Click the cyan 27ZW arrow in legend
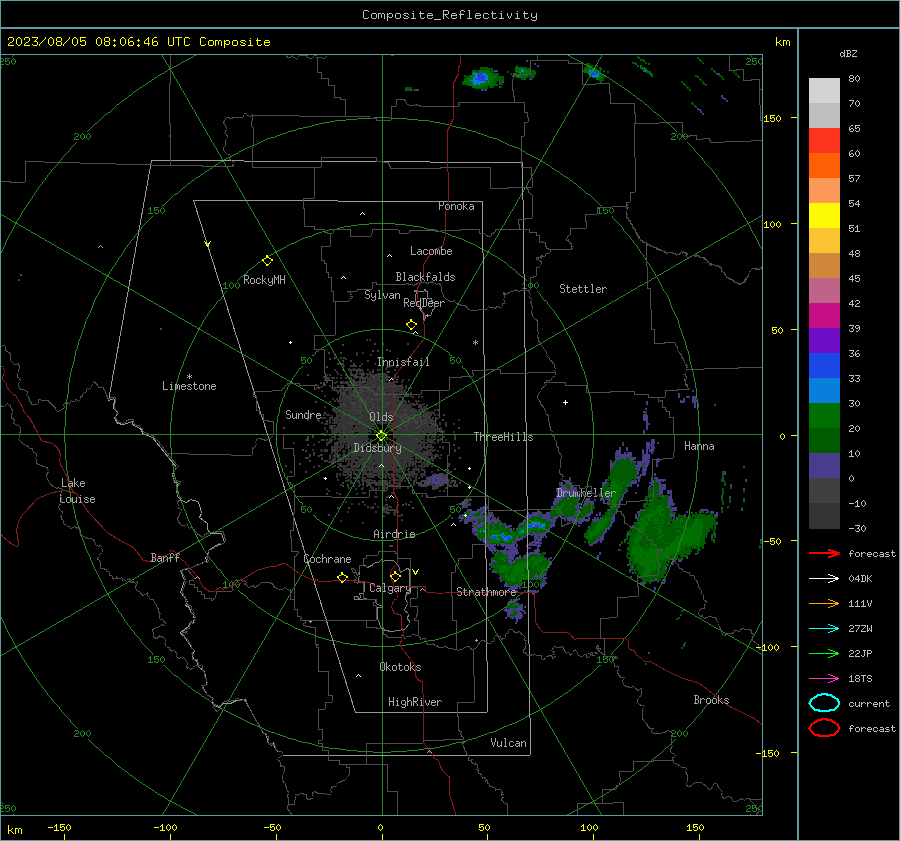This screenshot has height=841, width=900. click(824, 629)
